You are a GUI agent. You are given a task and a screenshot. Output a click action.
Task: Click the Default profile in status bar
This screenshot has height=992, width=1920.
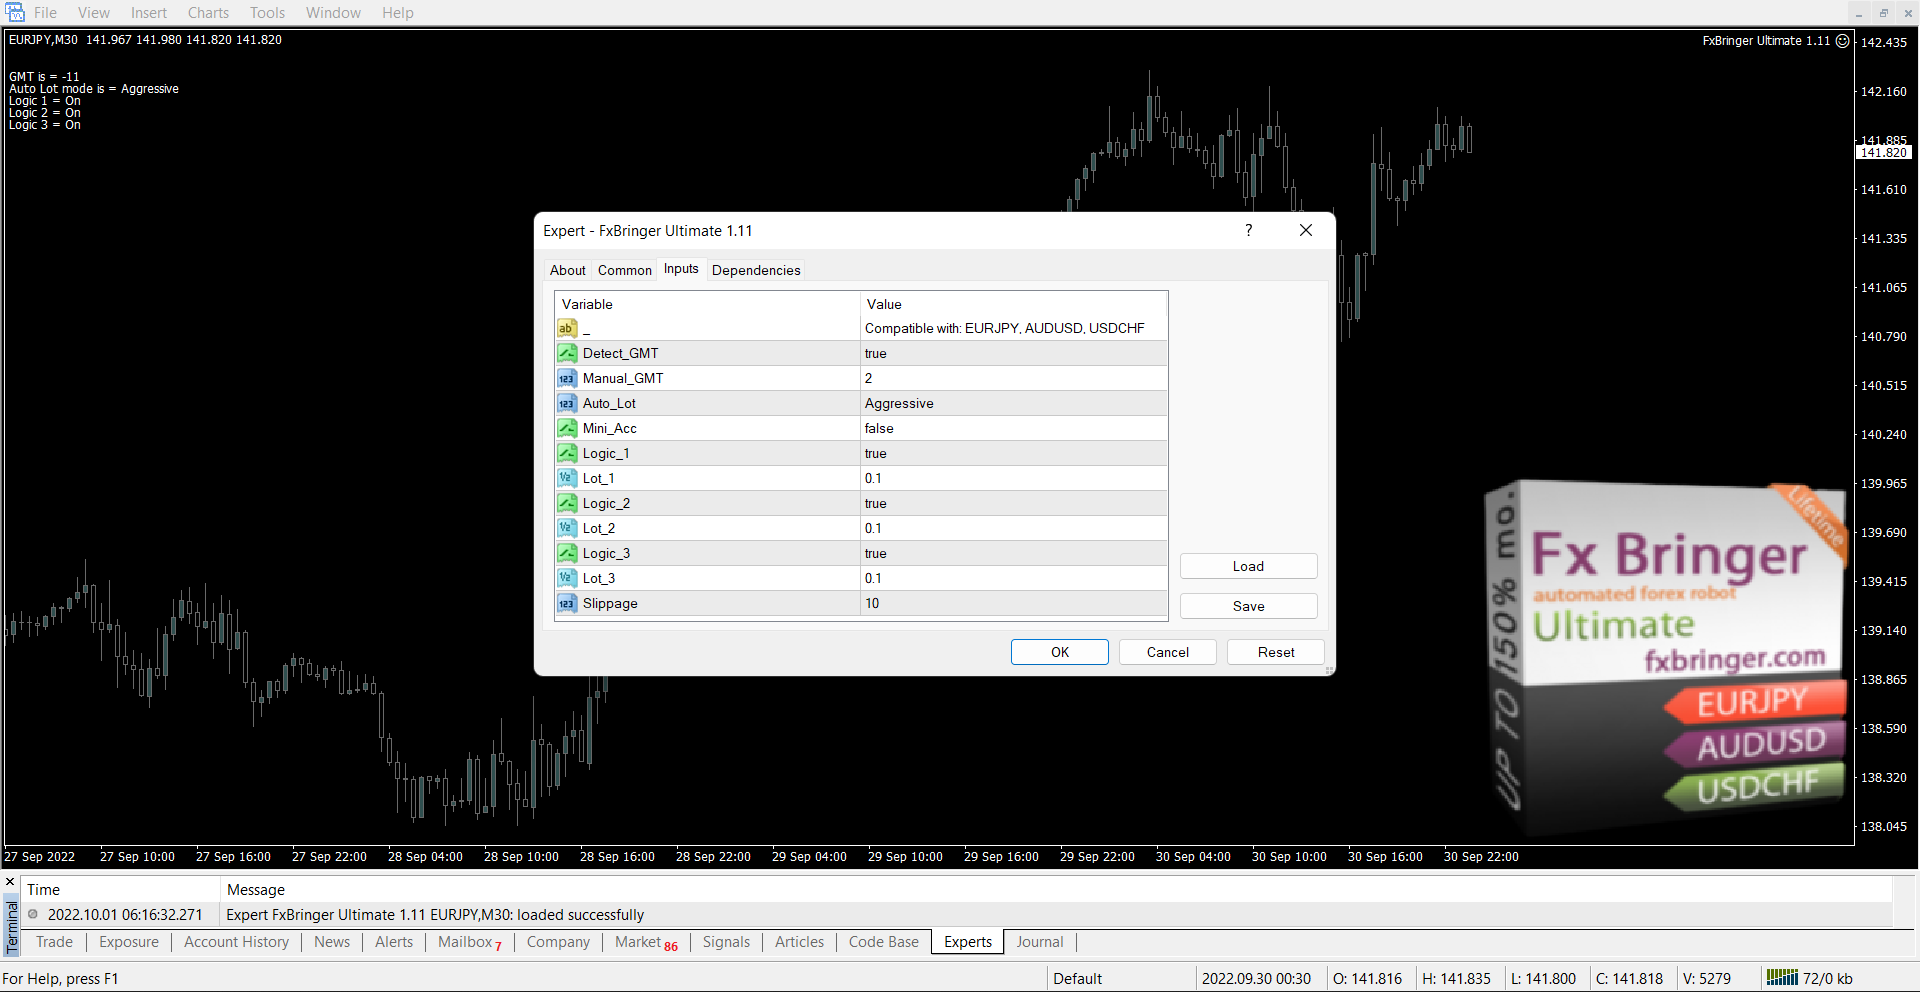click(1077, 979)
